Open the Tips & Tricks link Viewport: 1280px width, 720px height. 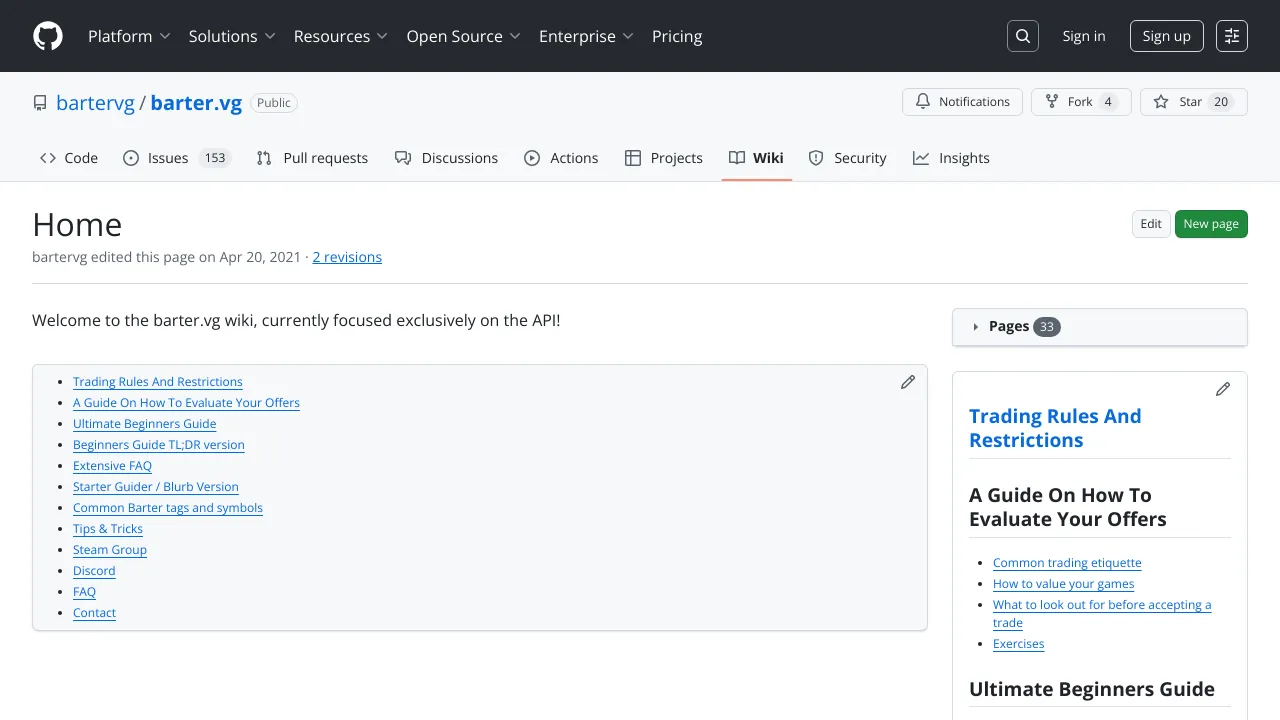[x=108, y=529]
